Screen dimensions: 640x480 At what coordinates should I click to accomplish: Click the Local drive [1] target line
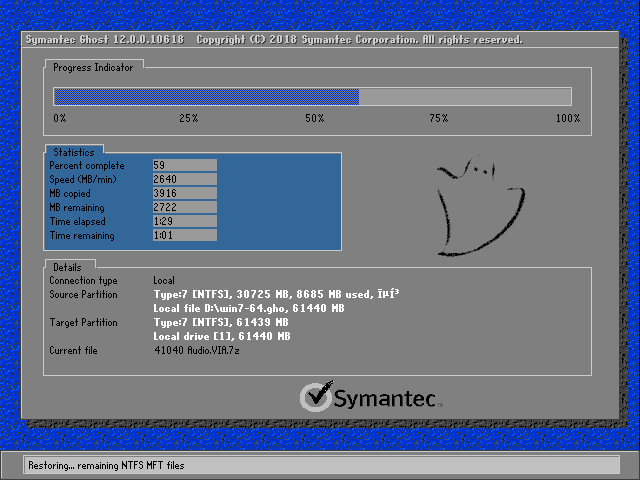point(222,336)
